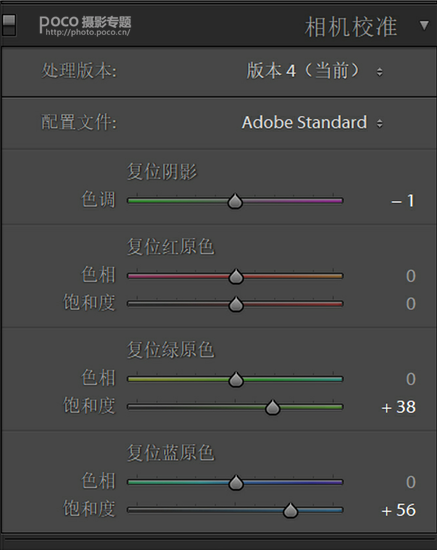Viewport: 437px width, 550px height.
Task: Click the green primary 色相 slider handle
Action: [236, 380]
